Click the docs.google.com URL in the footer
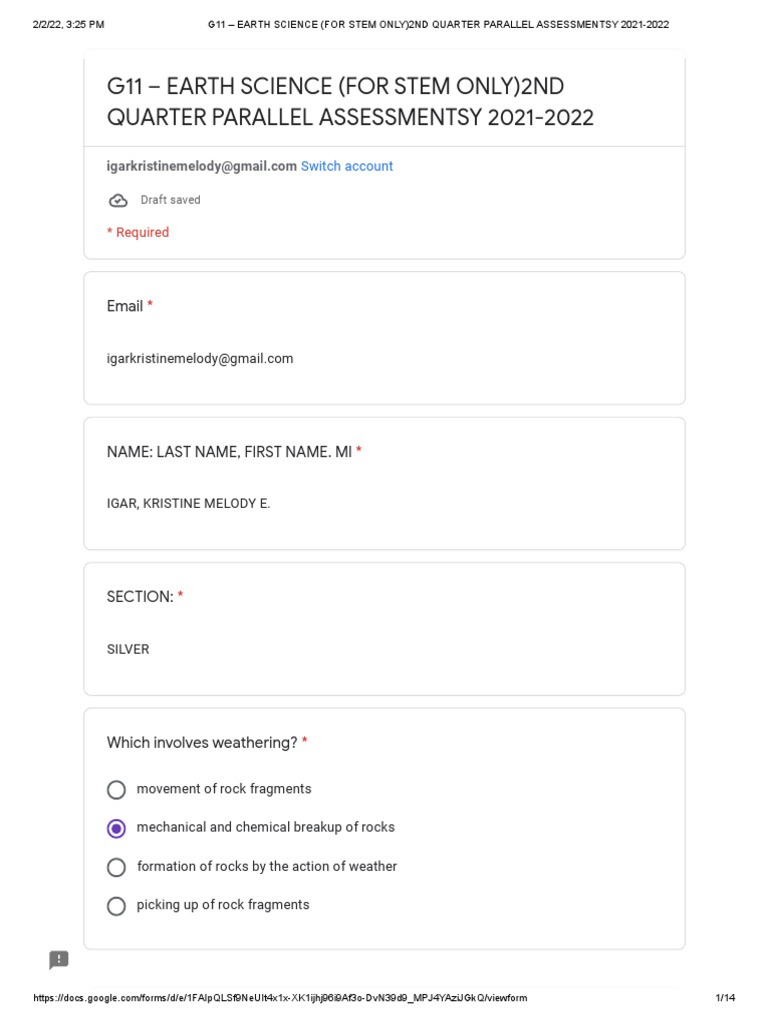Image resolution: width=768 pixels, height=1024 pixels. [280, 998]
